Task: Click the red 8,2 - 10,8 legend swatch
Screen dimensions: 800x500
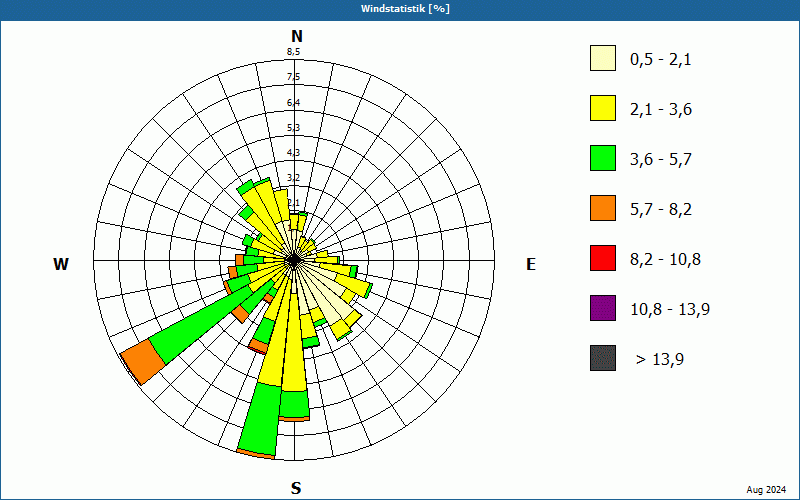Action: point(603,258)
